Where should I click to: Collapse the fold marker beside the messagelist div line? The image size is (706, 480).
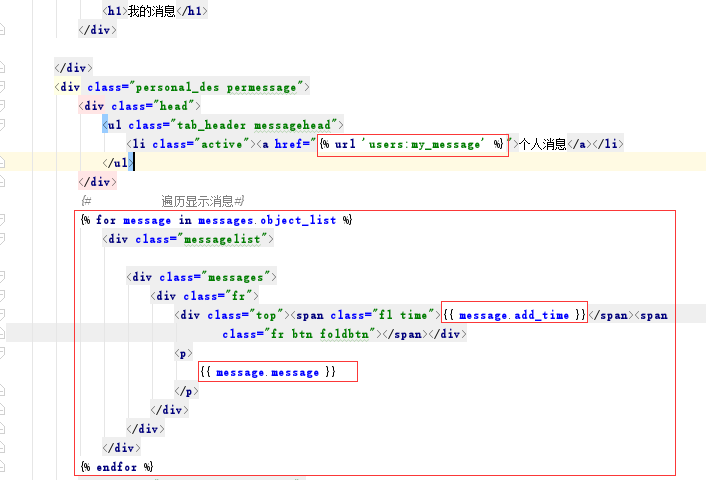(2, 239)
